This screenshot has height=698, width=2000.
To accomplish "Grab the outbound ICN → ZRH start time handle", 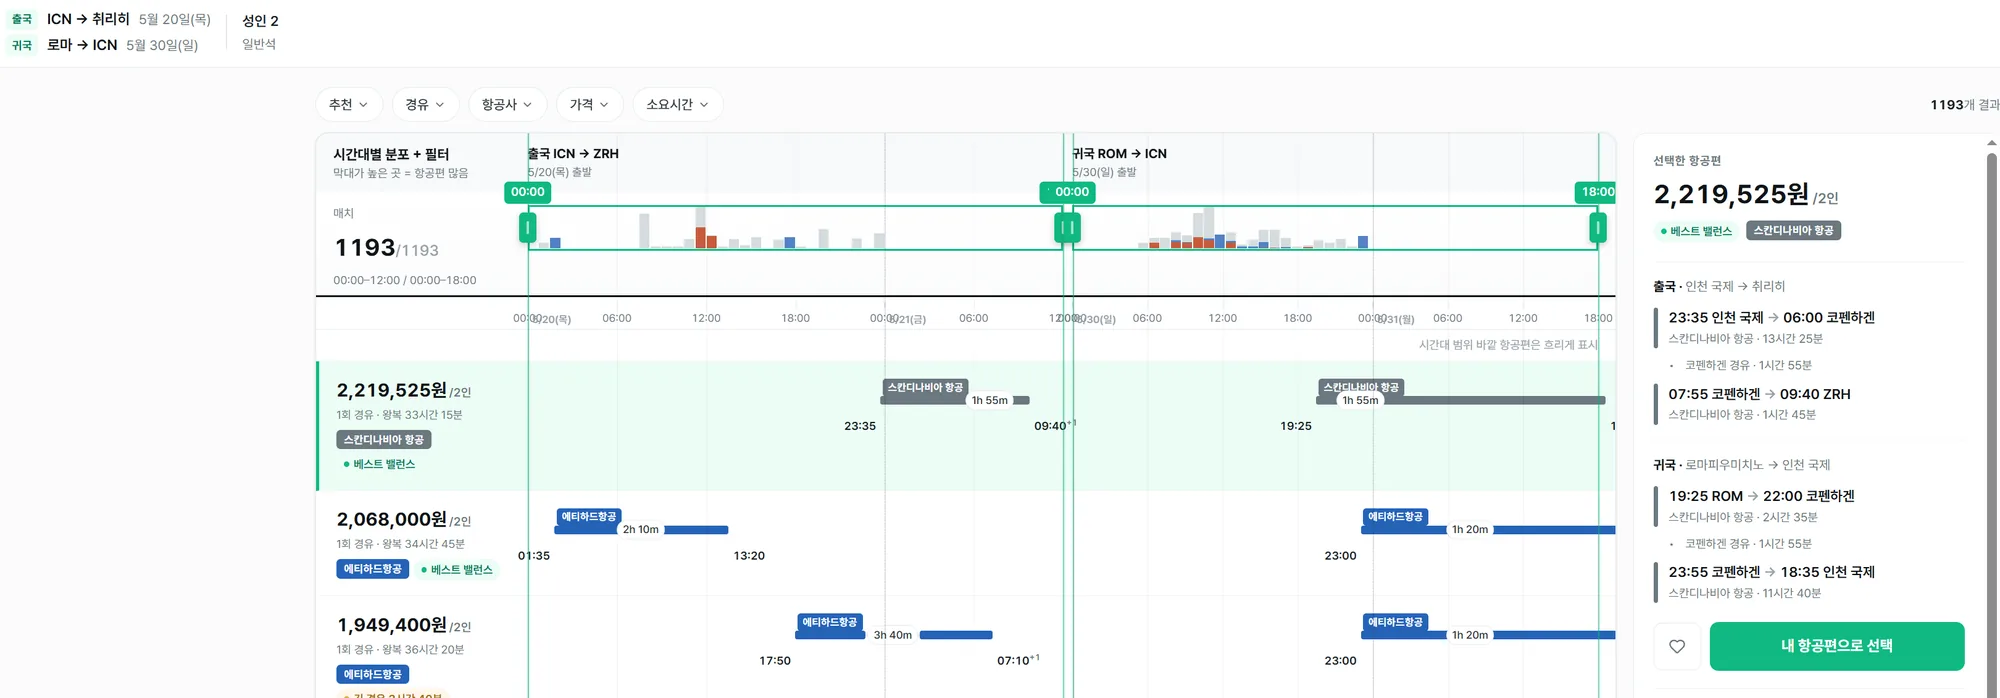I will click(x=528, y=228).
